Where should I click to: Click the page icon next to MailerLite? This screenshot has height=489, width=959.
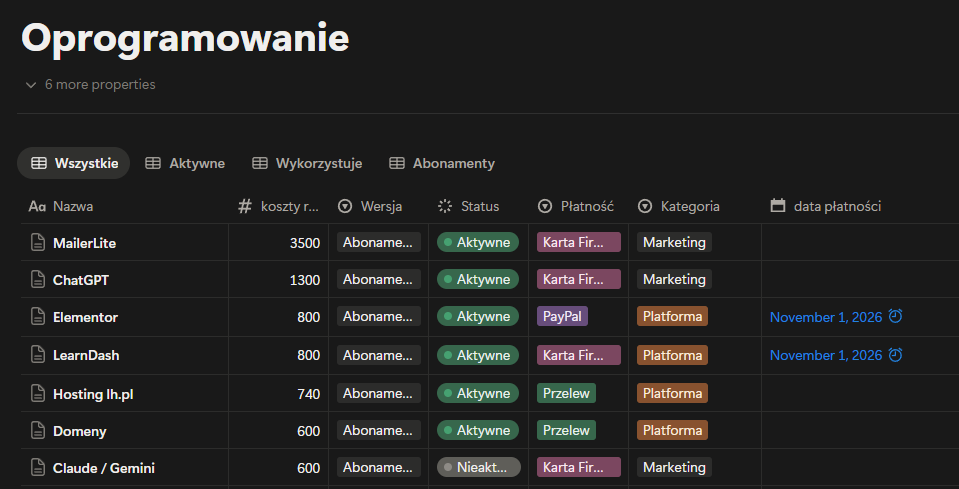pyautogui.click(x=38, y=243)
